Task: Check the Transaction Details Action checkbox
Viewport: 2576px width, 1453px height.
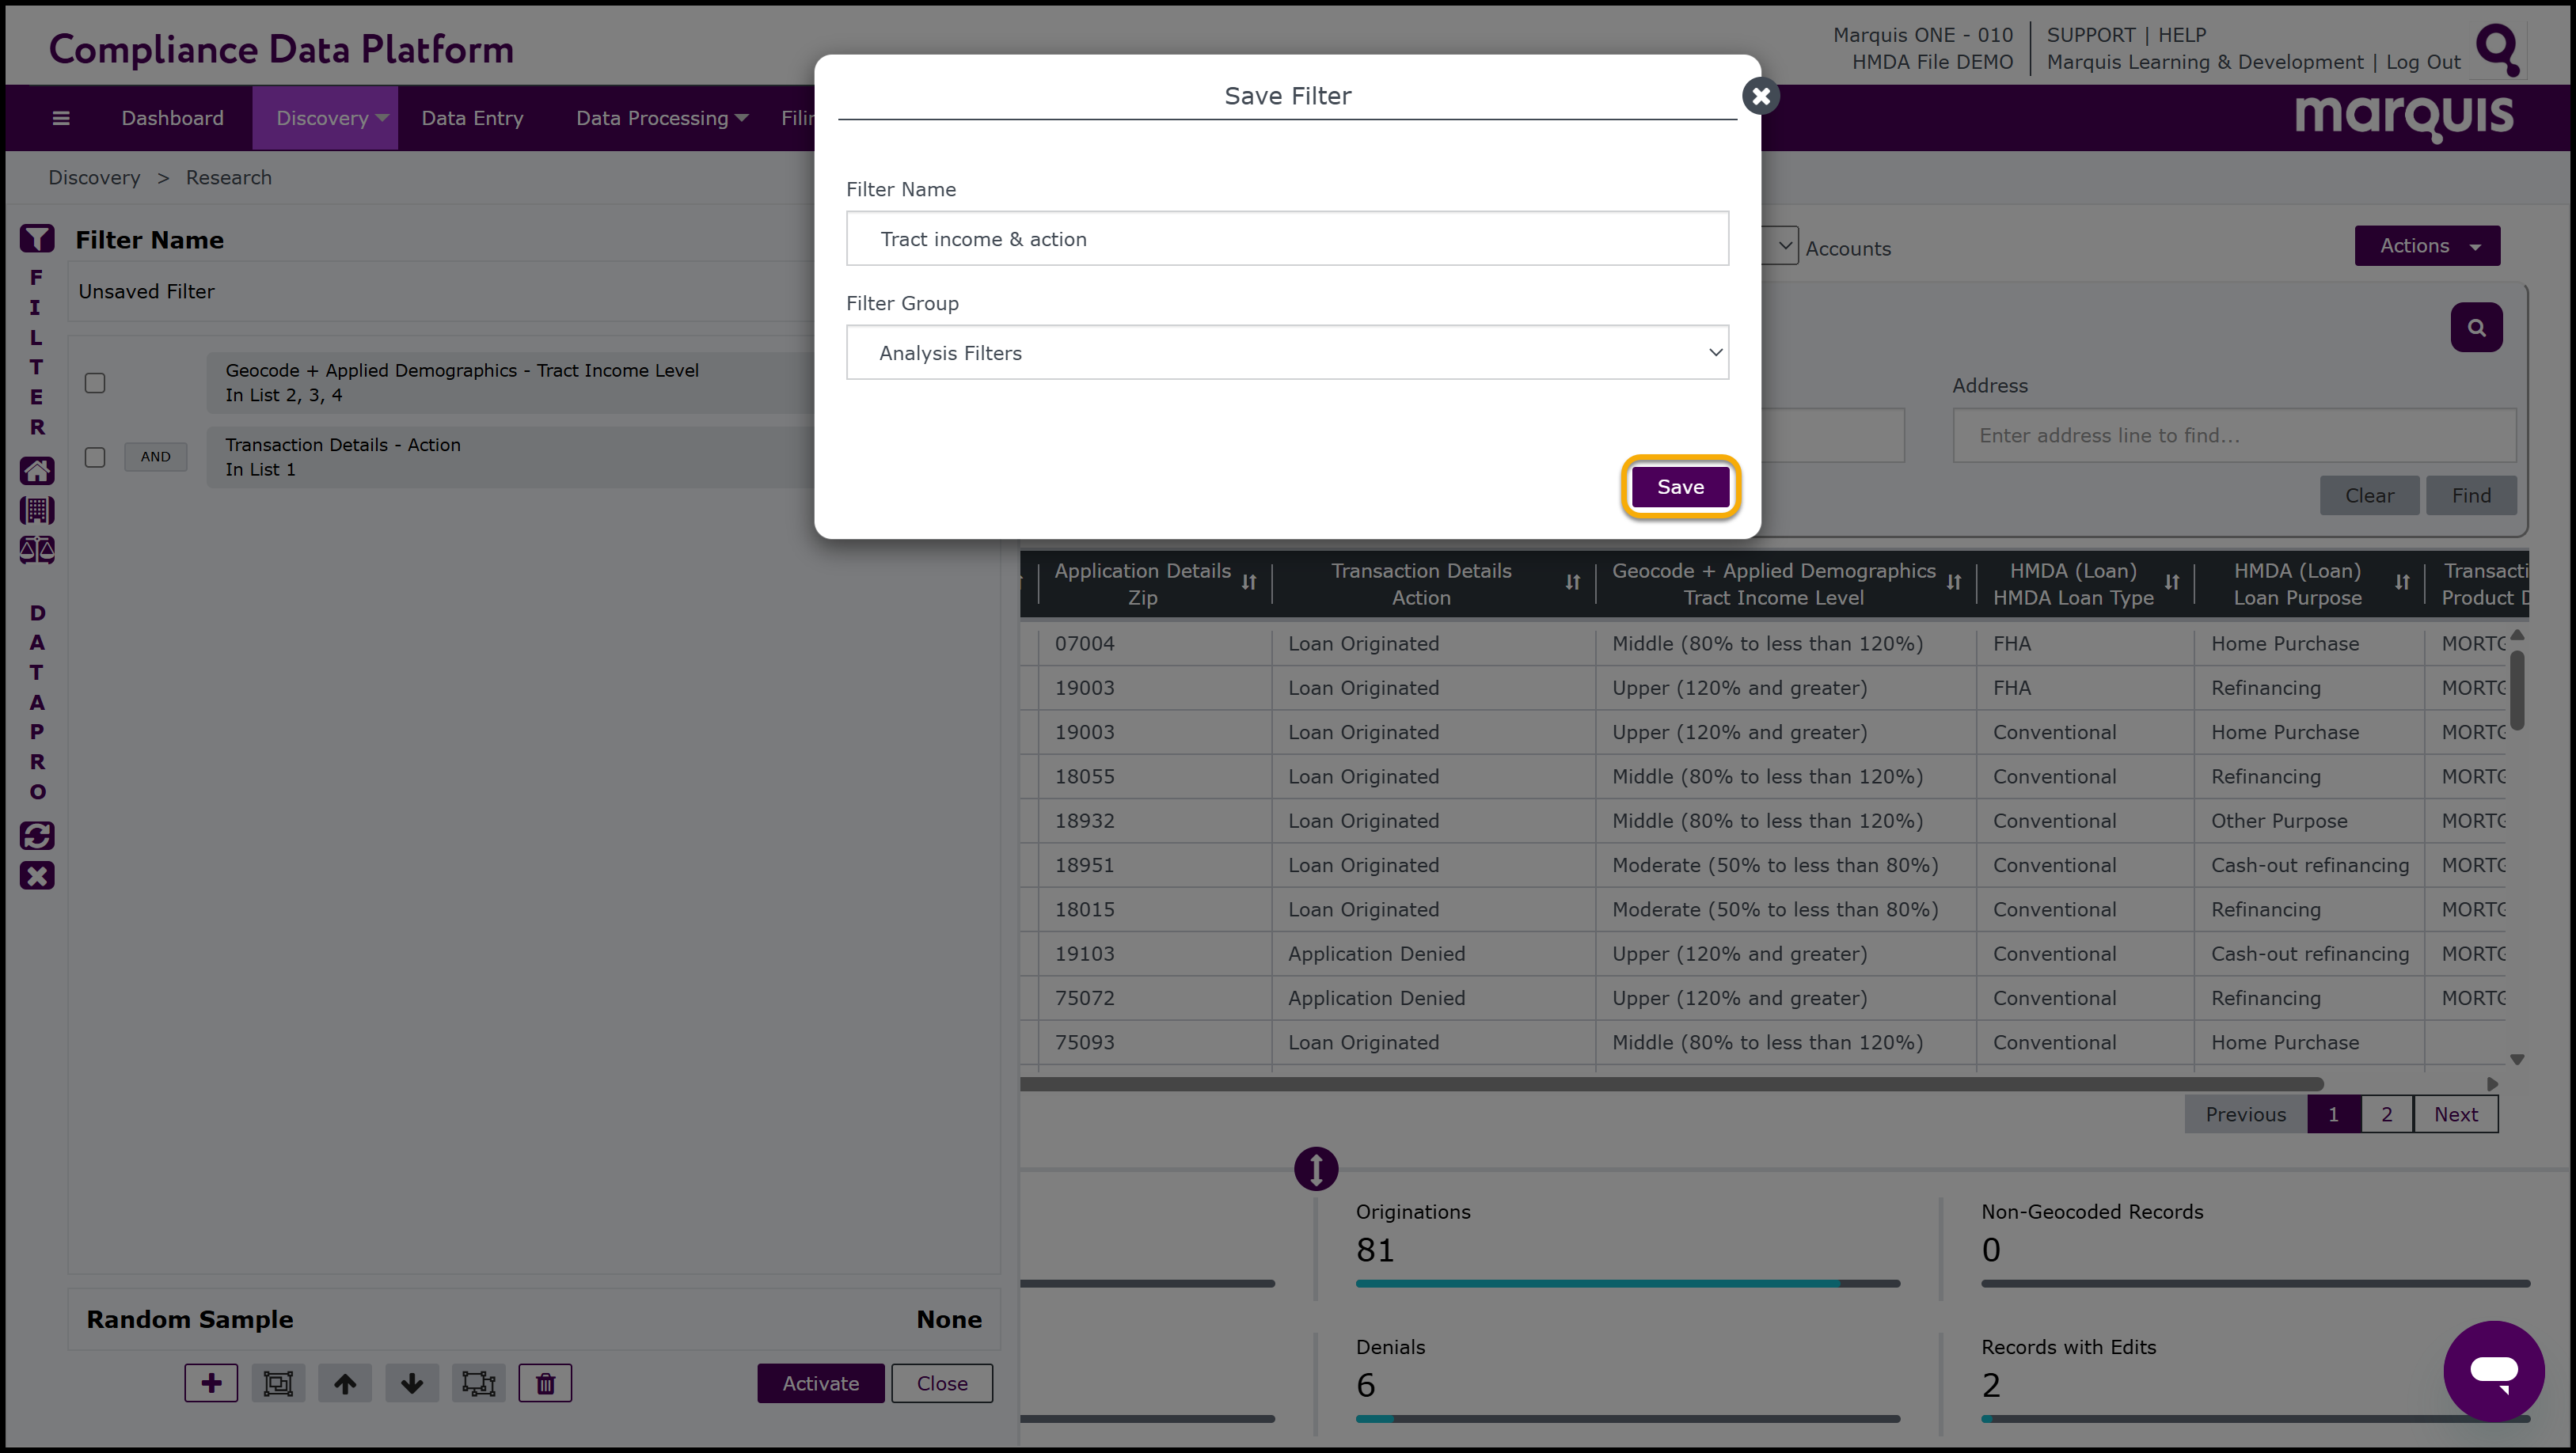Action: pos(95,457)
